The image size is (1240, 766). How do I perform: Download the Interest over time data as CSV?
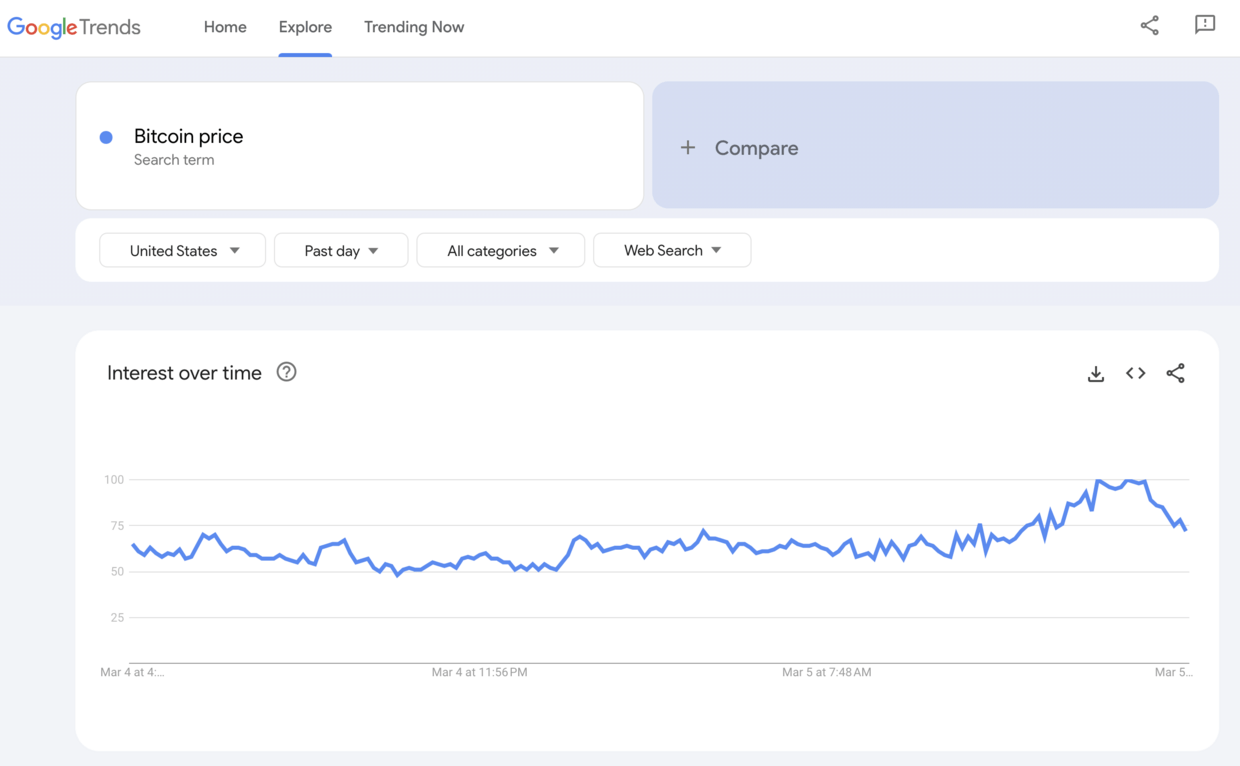(1096, 373)
